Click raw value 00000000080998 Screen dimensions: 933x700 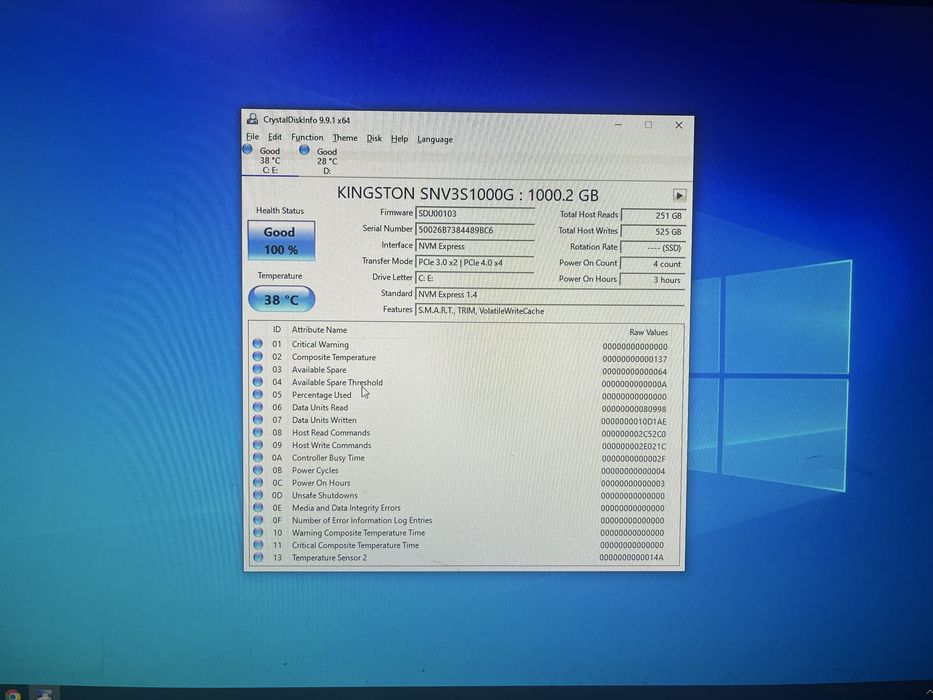[x=634, y=409]
